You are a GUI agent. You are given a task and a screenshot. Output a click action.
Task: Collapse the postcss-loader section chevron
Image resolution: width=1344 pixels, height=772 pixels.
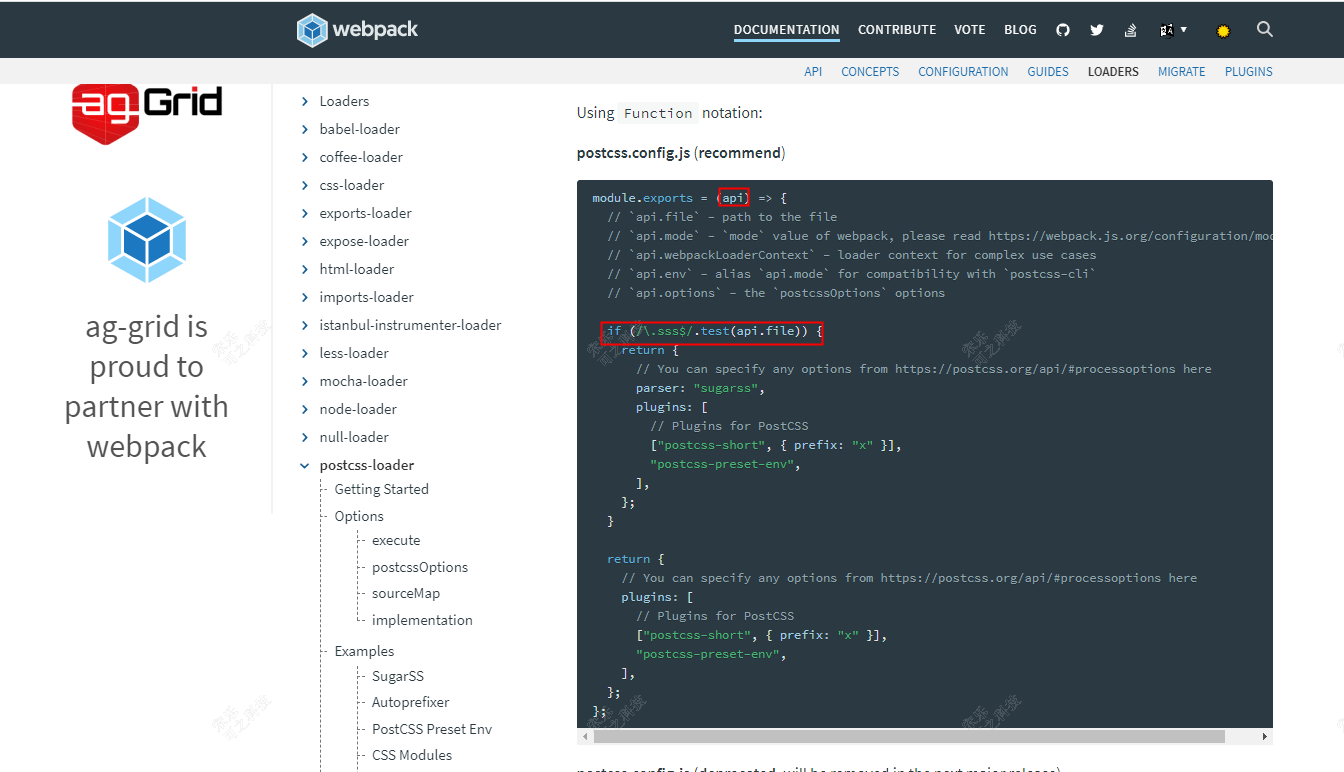click(x=305, y=464)
